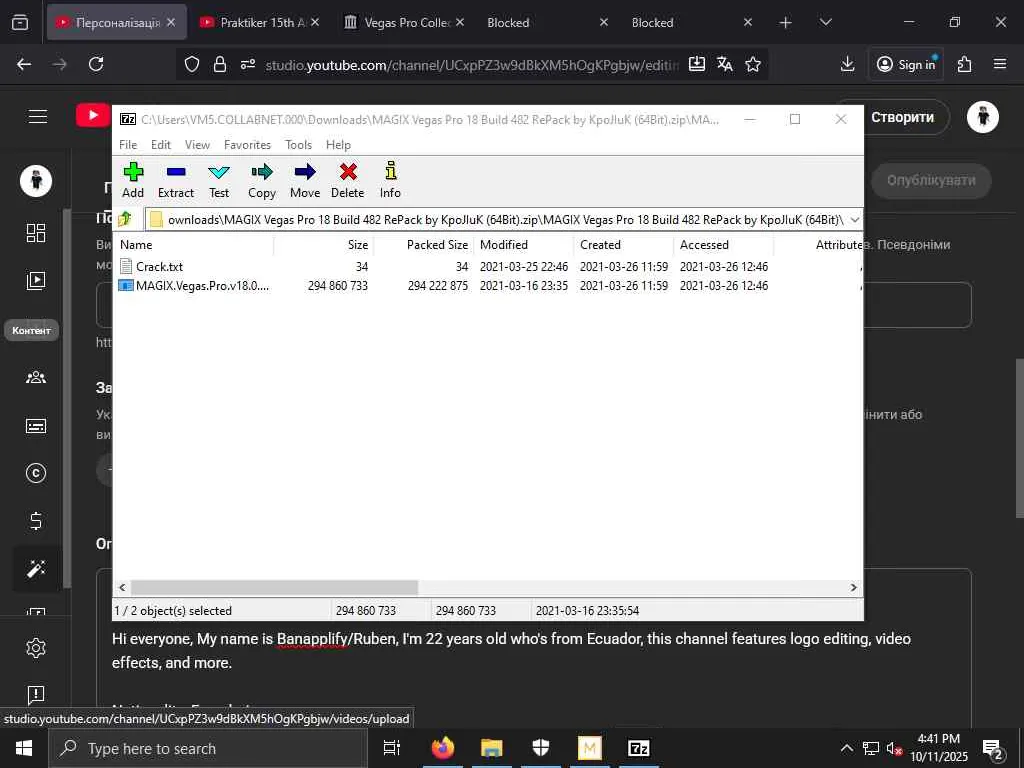Click the site padlock icon
Screen dimensions: 1024x768
tap(220, 64)
